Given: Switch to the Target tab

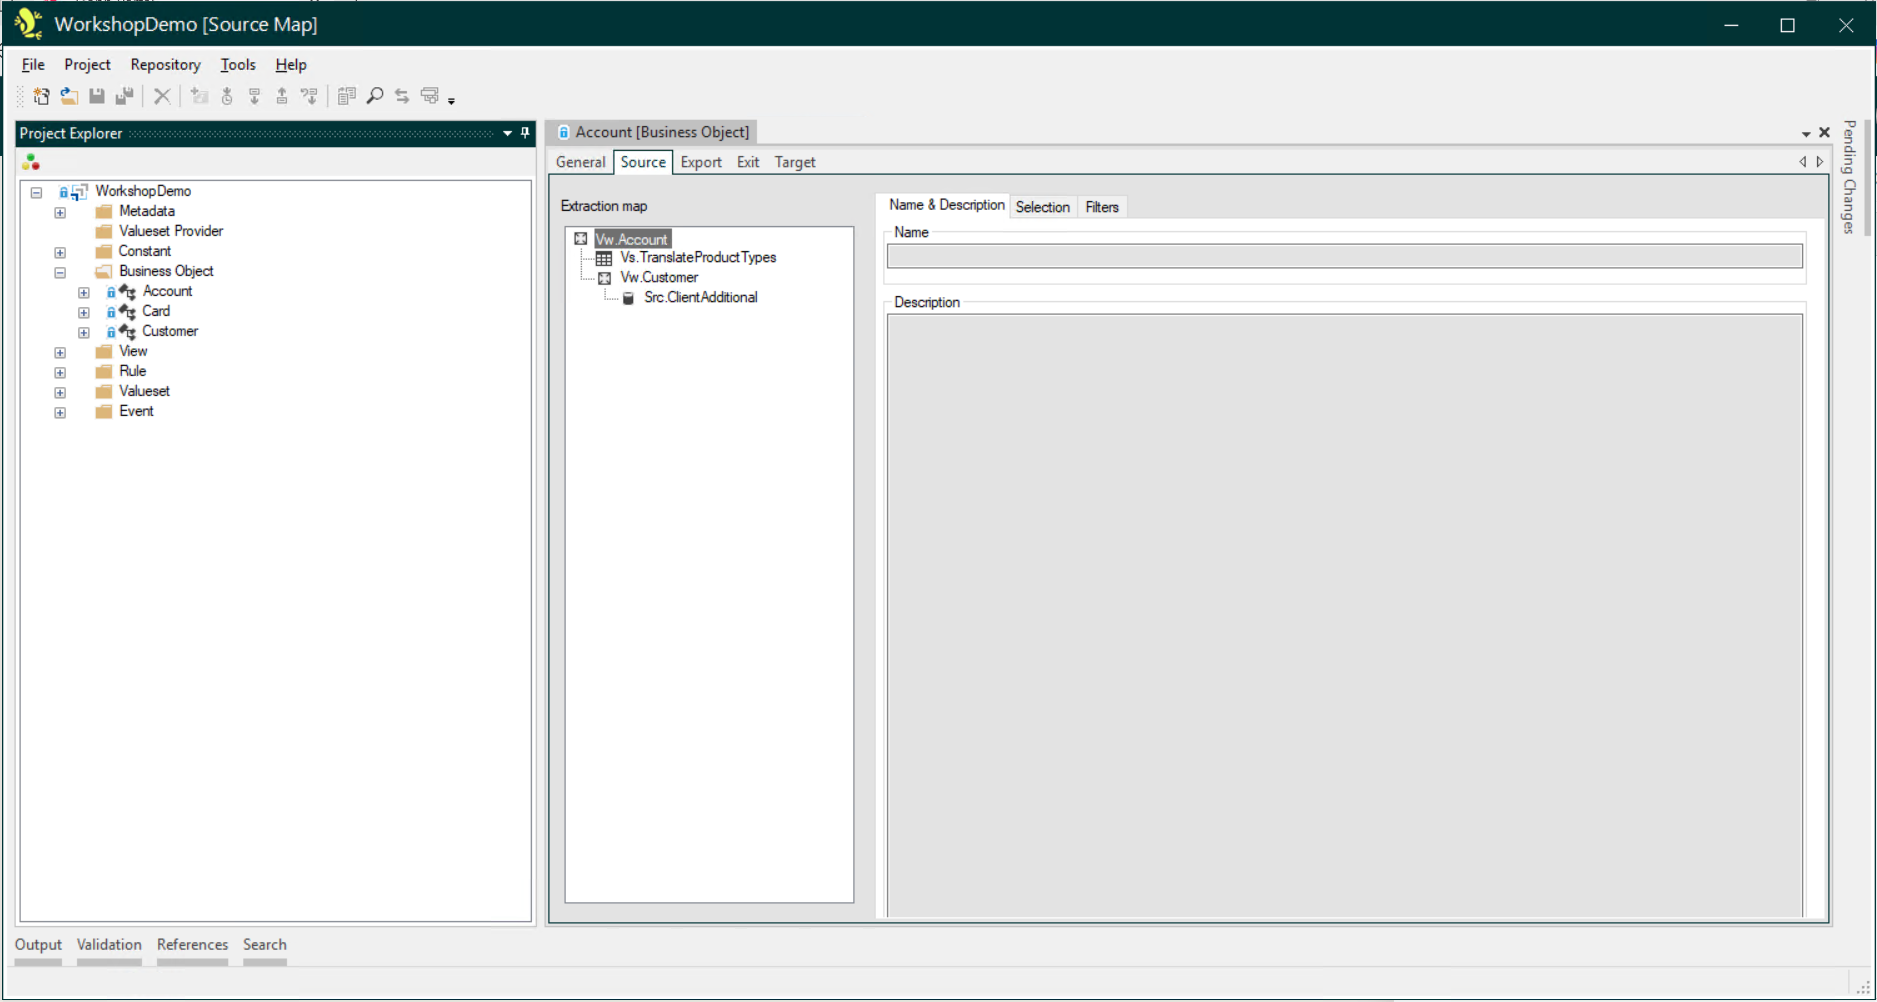Looking at the screenshot, I should 795,162.
